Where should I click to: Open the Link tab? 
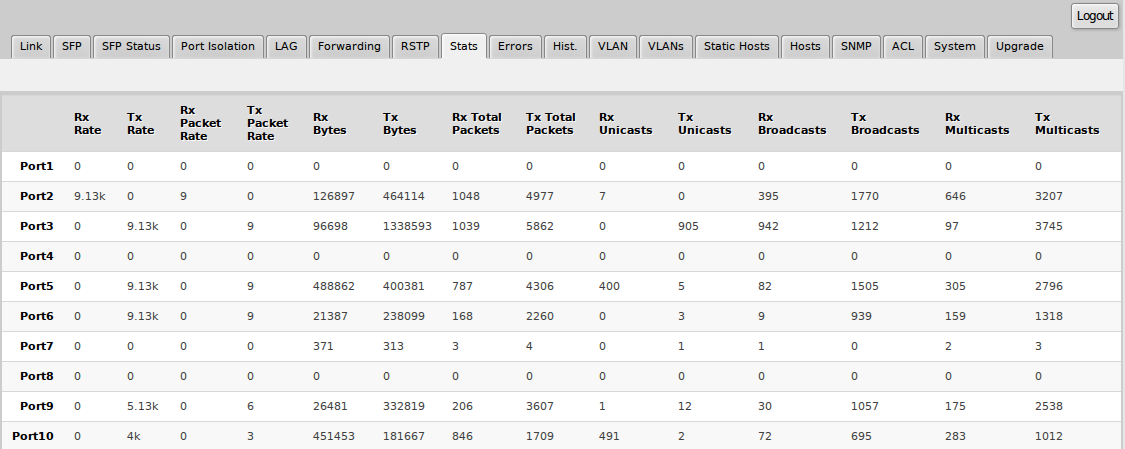coord(31,46)
